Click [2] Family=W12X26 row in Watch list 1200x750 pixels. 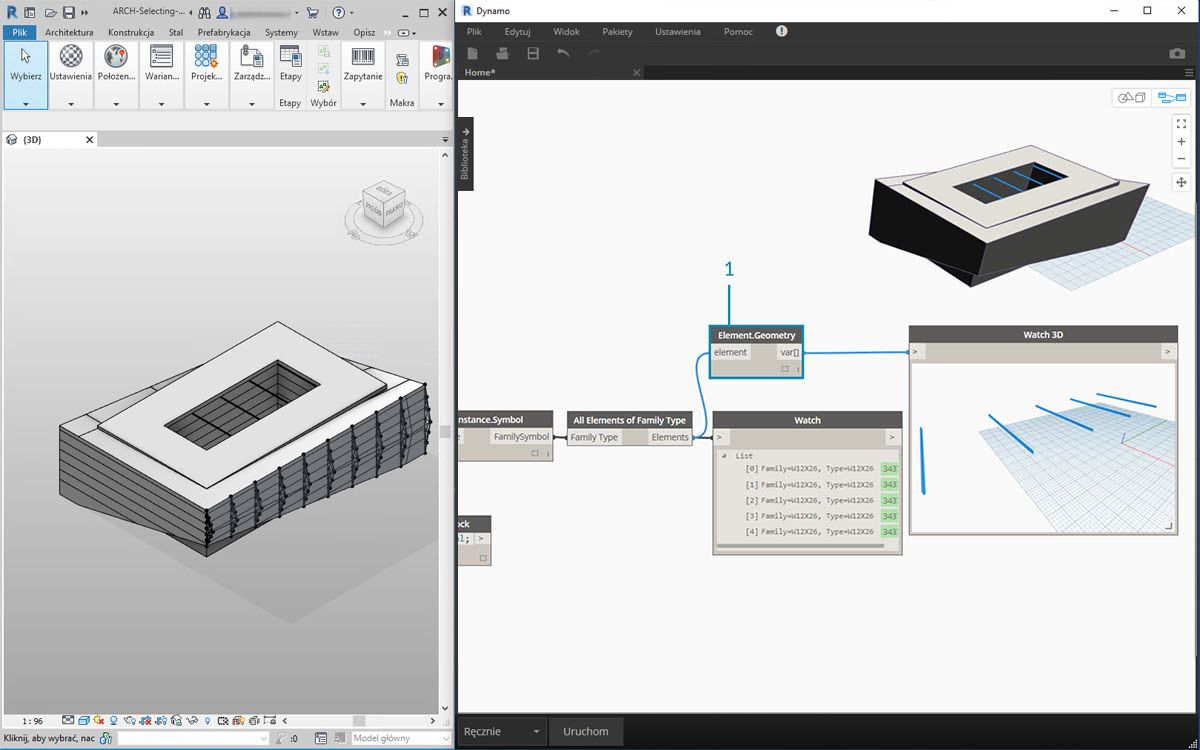[x=809, y=499]
